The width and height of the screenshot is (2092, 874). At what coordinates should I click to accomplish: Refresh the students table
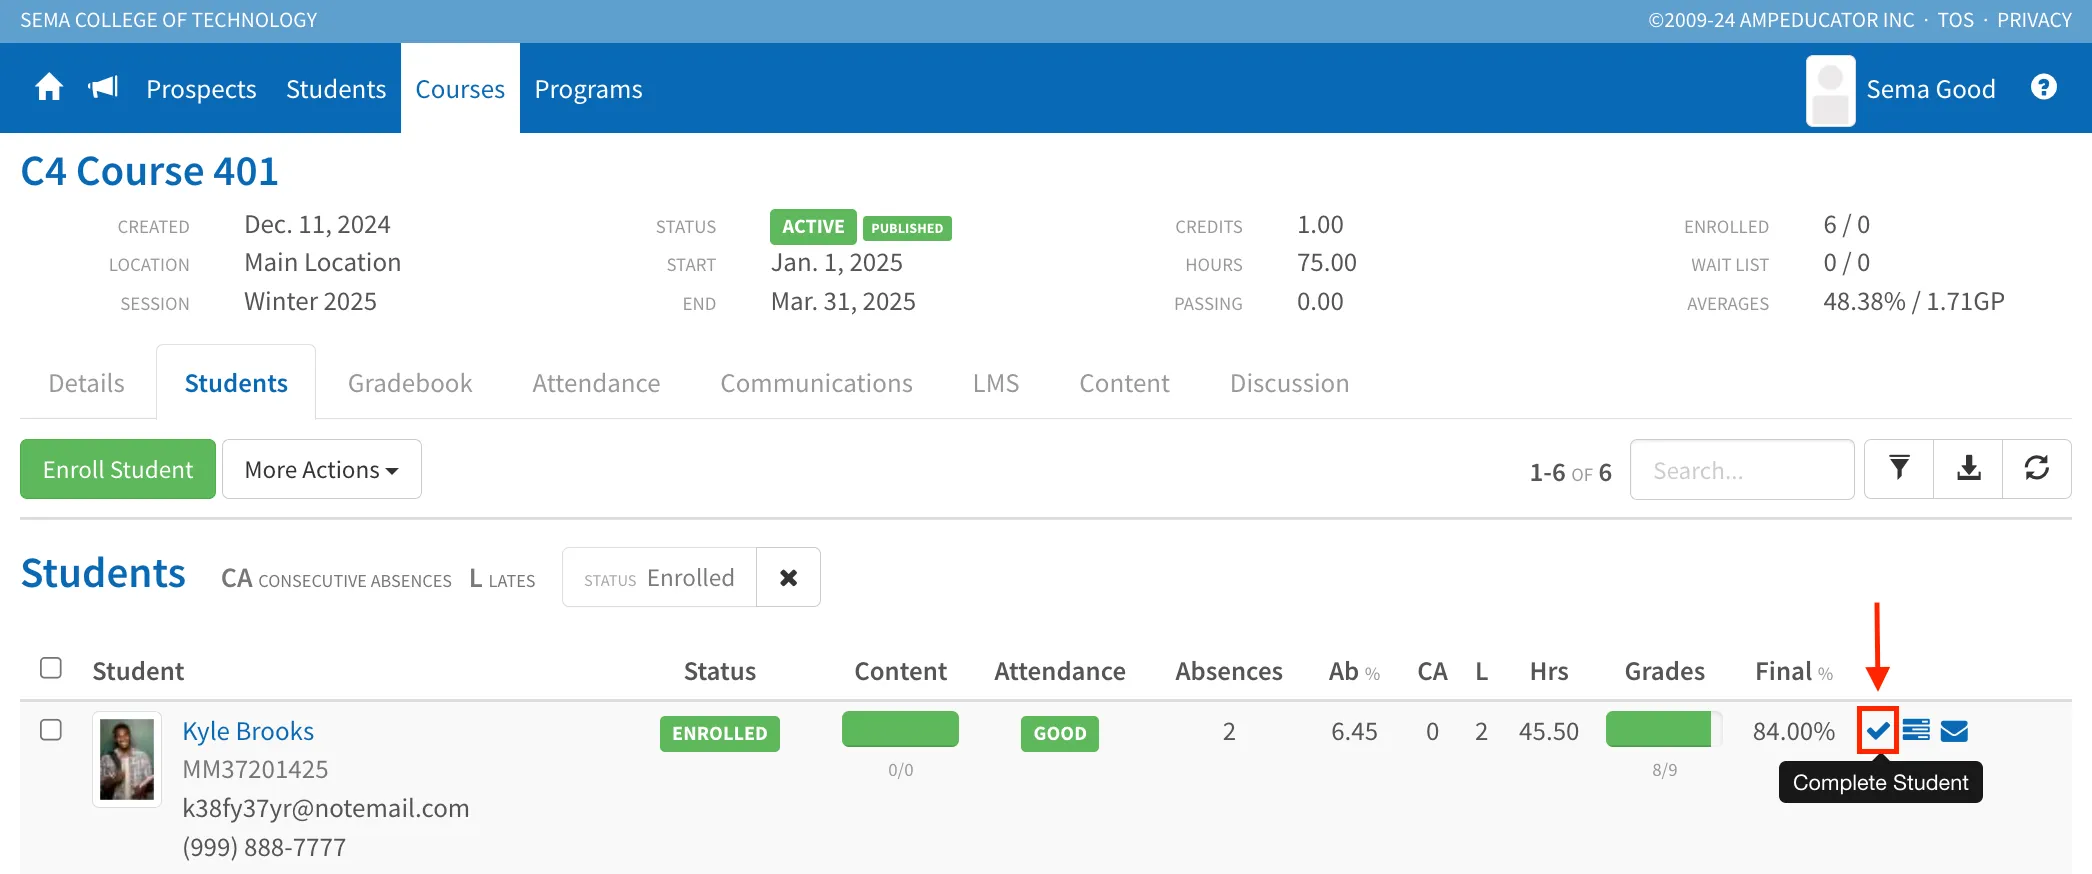pos(2037,469)
